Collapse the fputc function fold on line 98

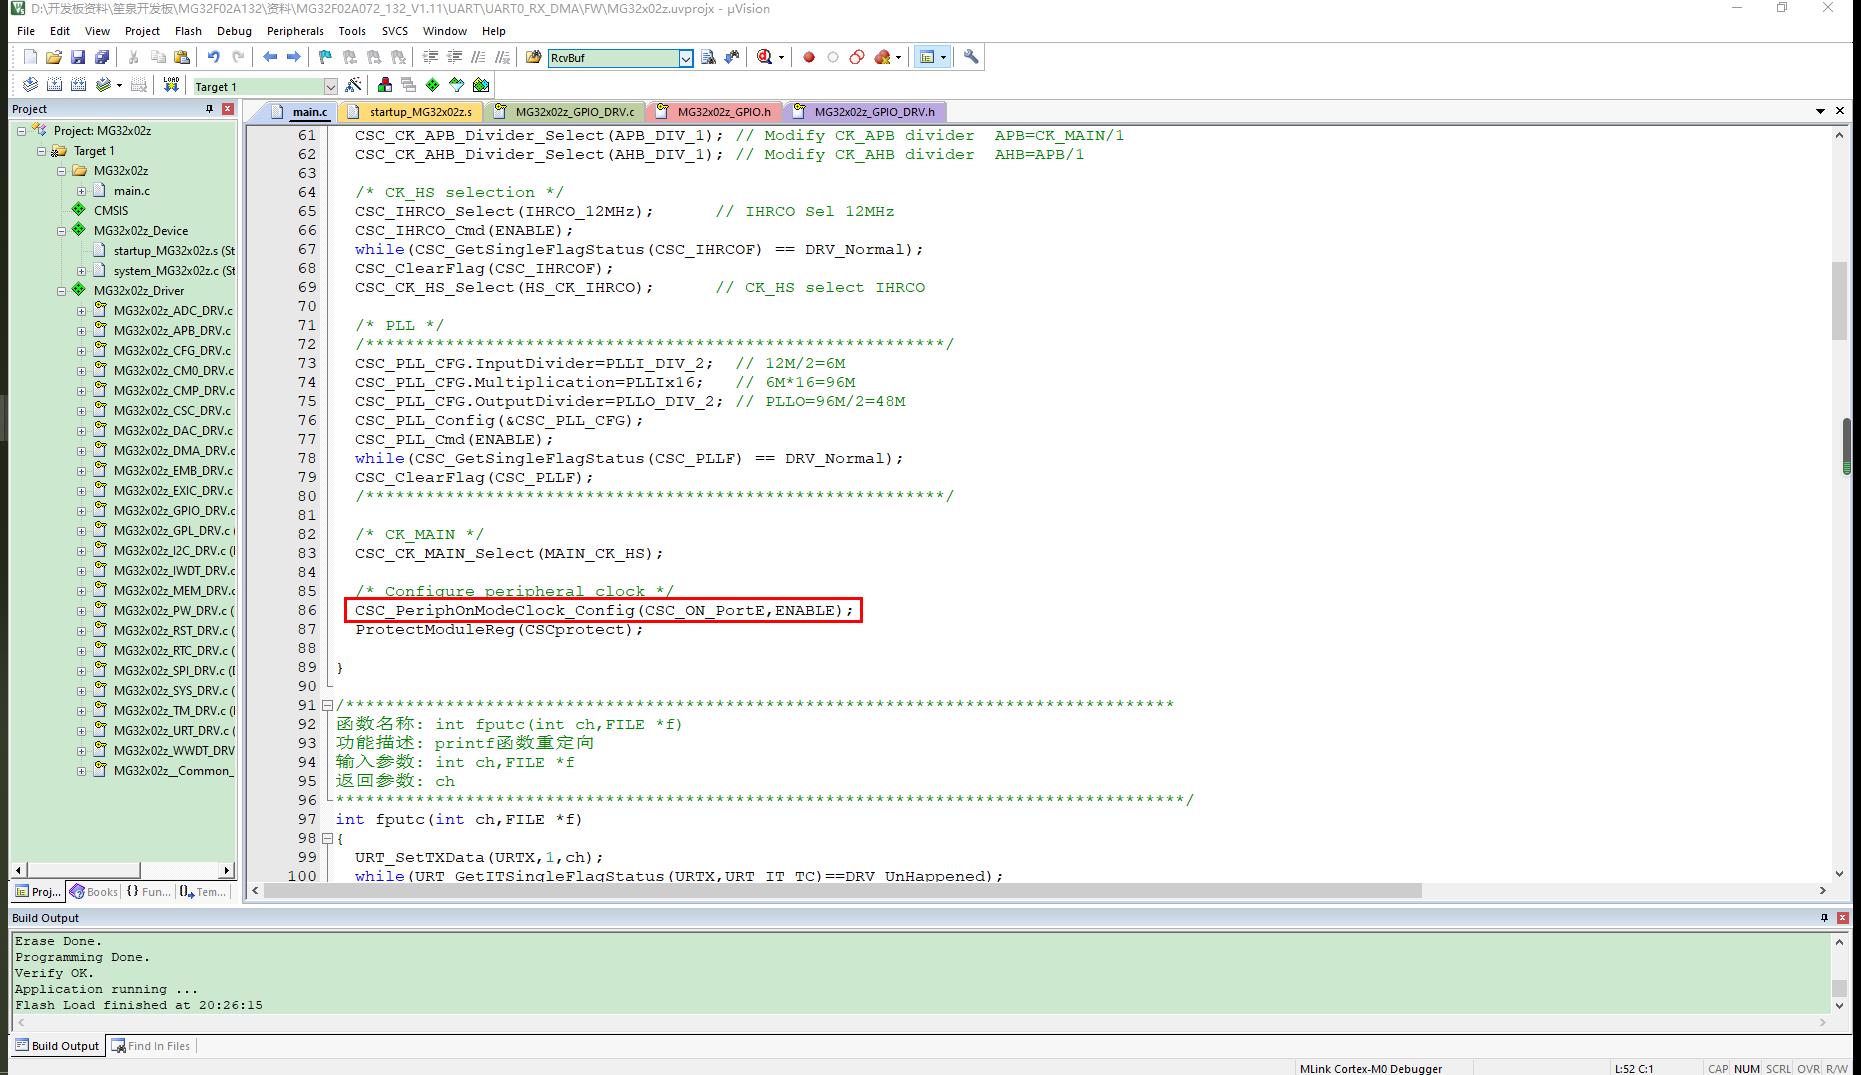tap(326, 838)
